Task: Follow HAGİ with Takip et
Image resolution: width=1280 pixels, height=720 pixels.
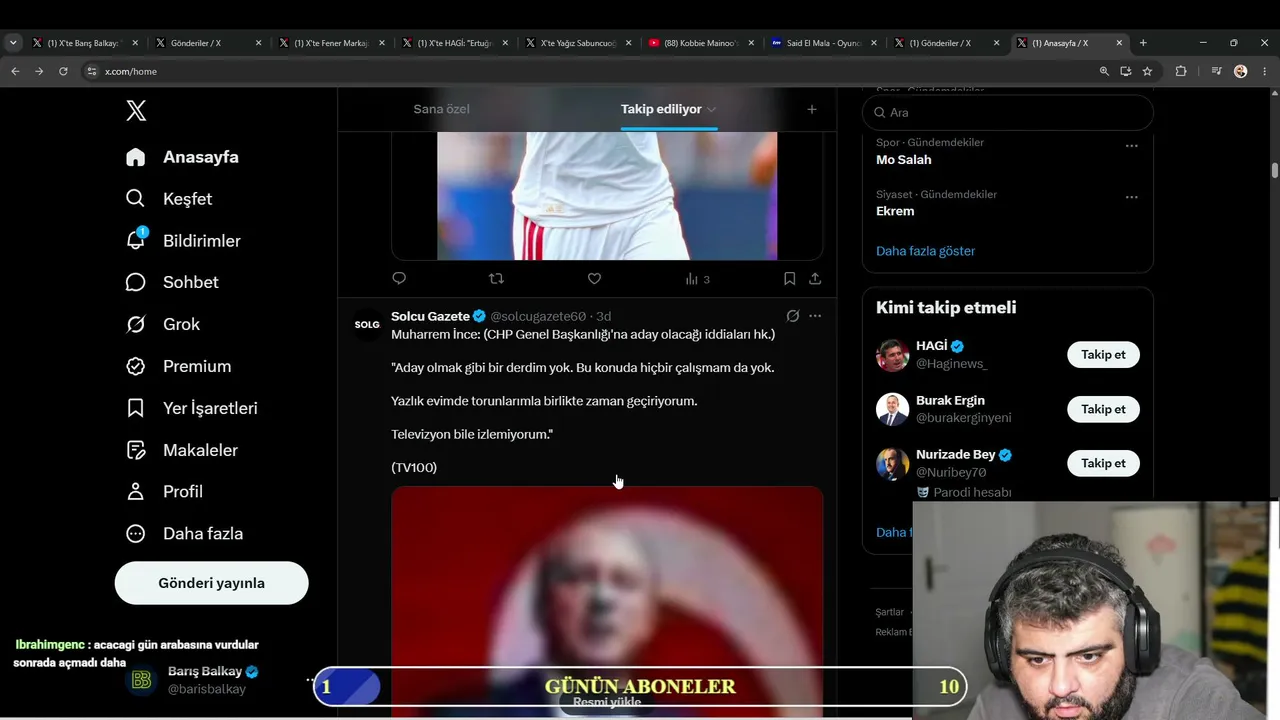Action: (x=1103, y=355)
